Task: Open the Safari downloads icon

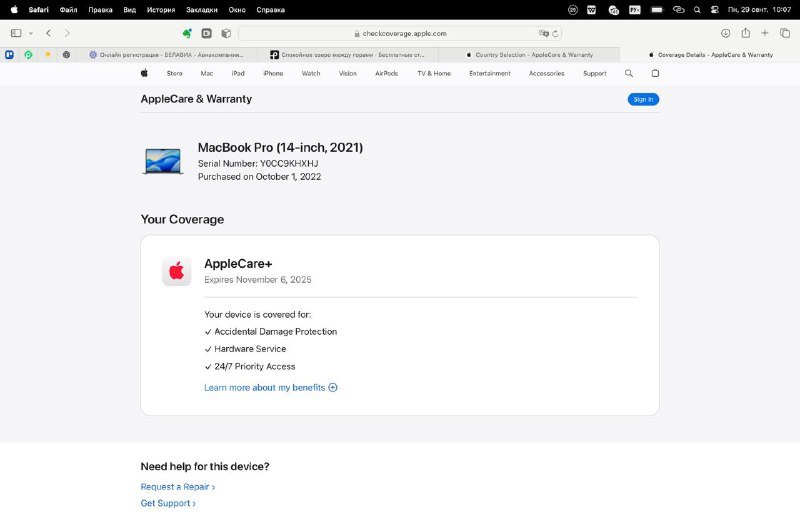Action: pos(726,33)
